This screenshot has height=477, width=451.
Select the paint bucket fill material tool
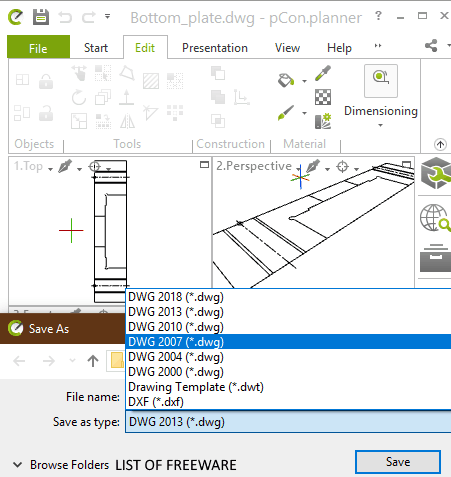pos(286,80)
